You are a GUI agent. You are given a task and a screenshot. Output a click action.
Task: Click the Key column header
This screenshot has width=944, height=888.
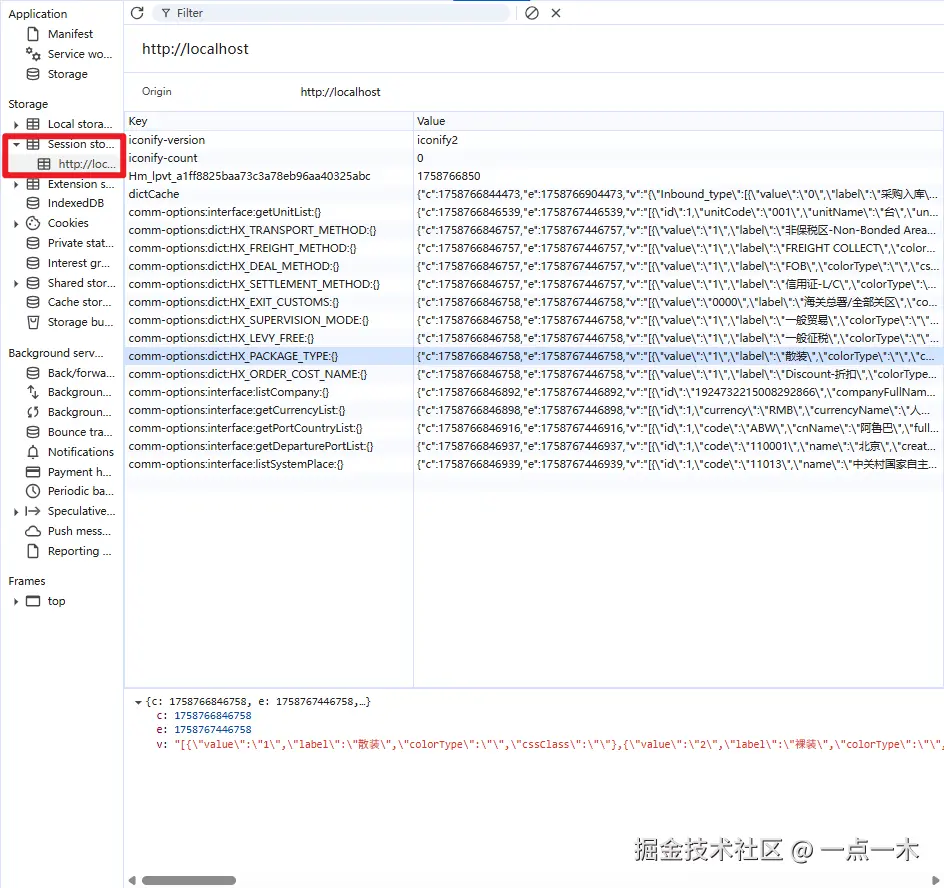click(x=269, y=121)
